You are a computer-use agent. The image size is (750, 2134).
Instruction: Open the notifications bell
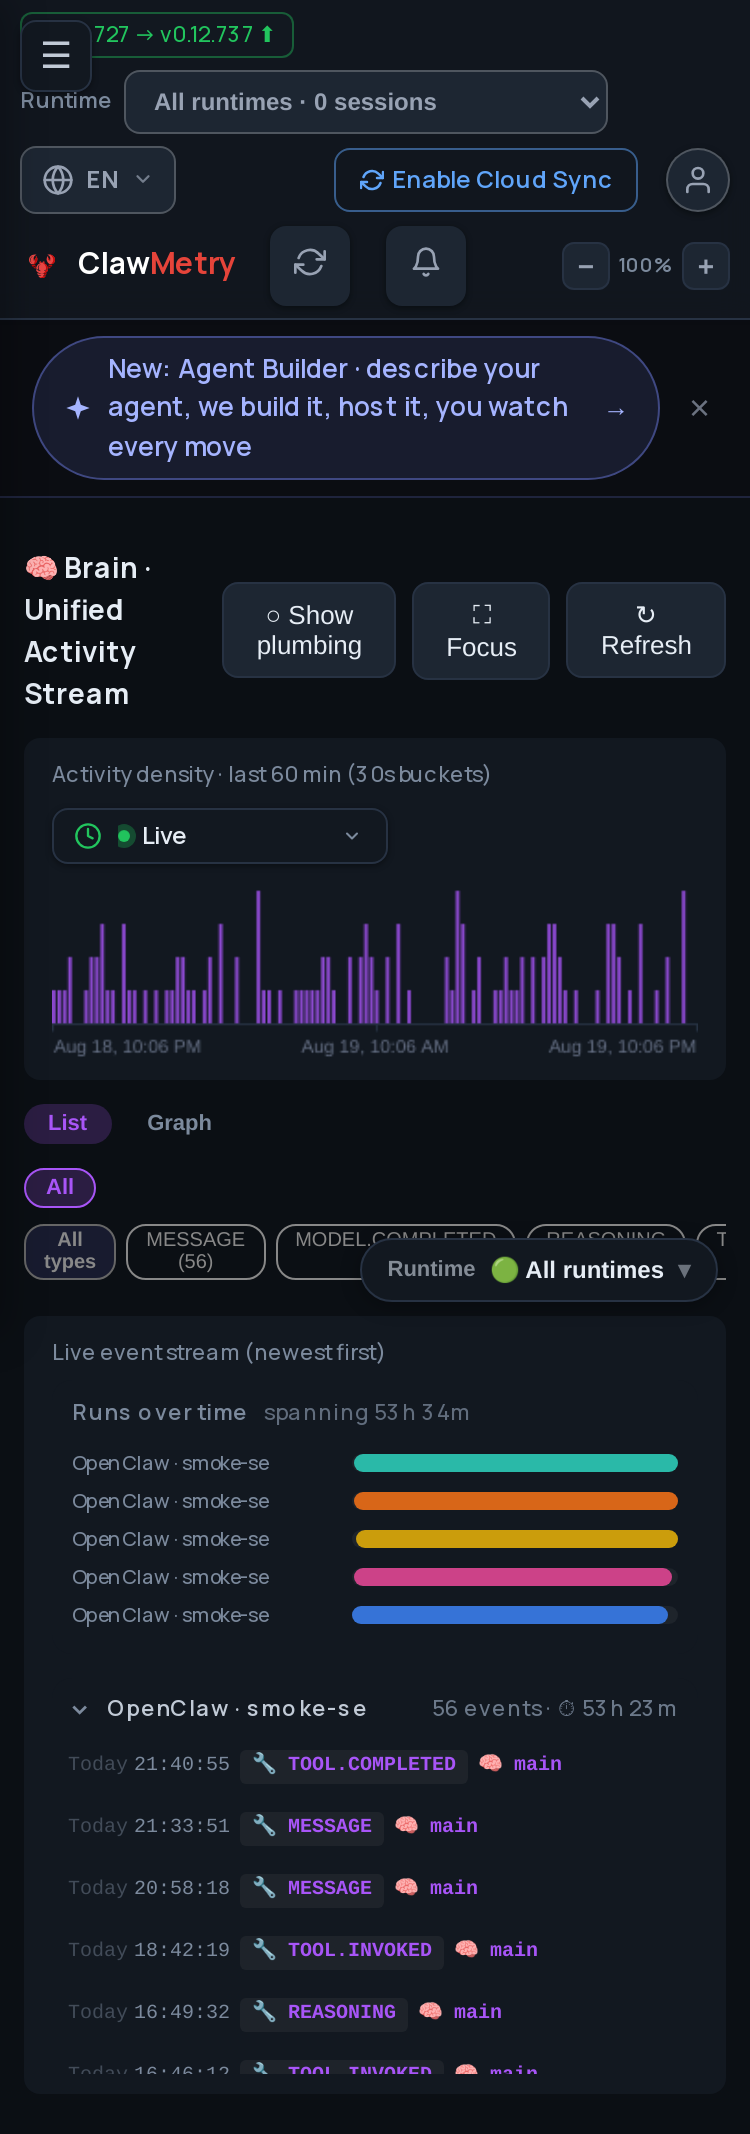426,265
